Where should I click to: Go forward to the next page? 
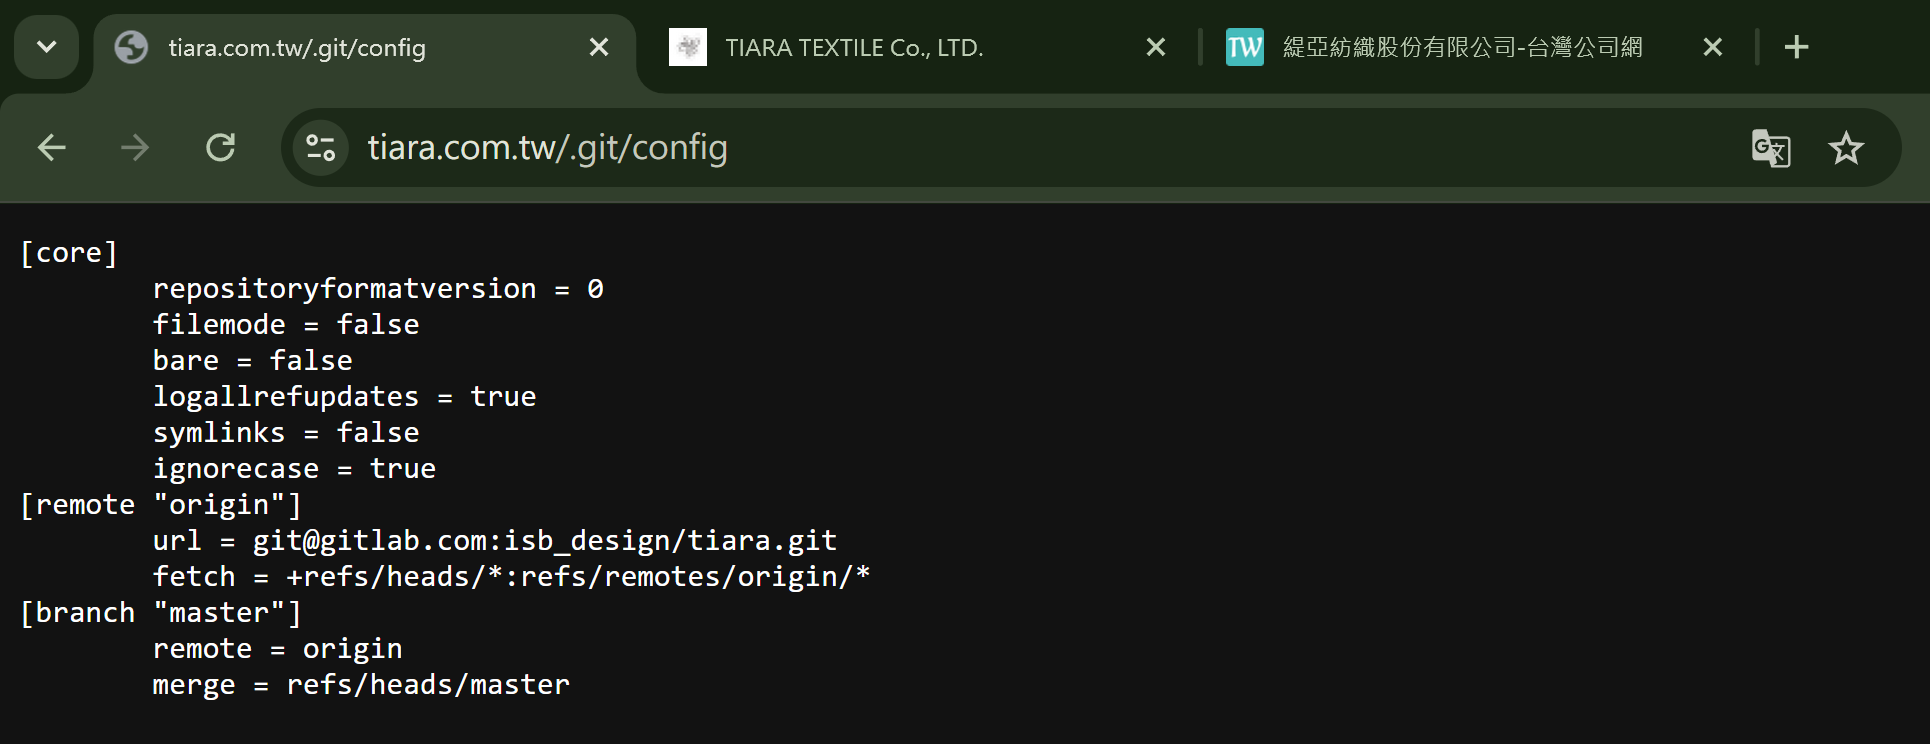(x=135, y=148)
